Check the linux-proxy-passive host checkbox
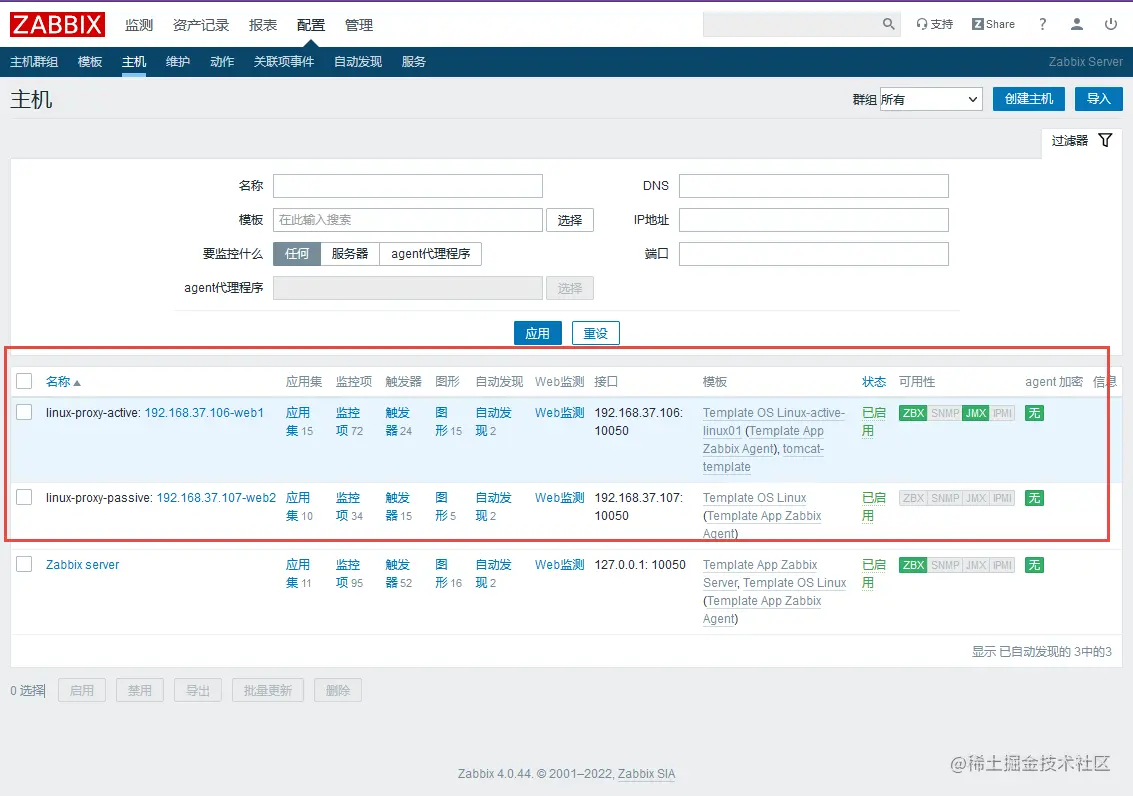Screen dimensions: 1133x796 (24, 497)
